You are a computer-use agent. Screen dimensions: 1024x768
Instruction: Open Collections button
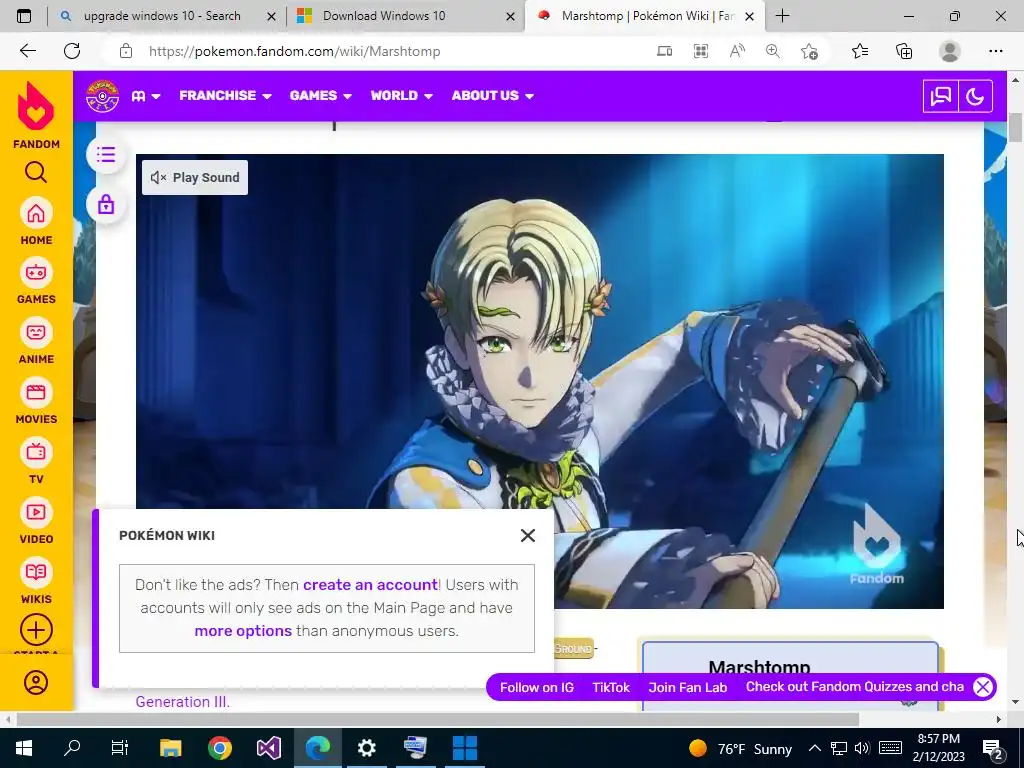904,51
